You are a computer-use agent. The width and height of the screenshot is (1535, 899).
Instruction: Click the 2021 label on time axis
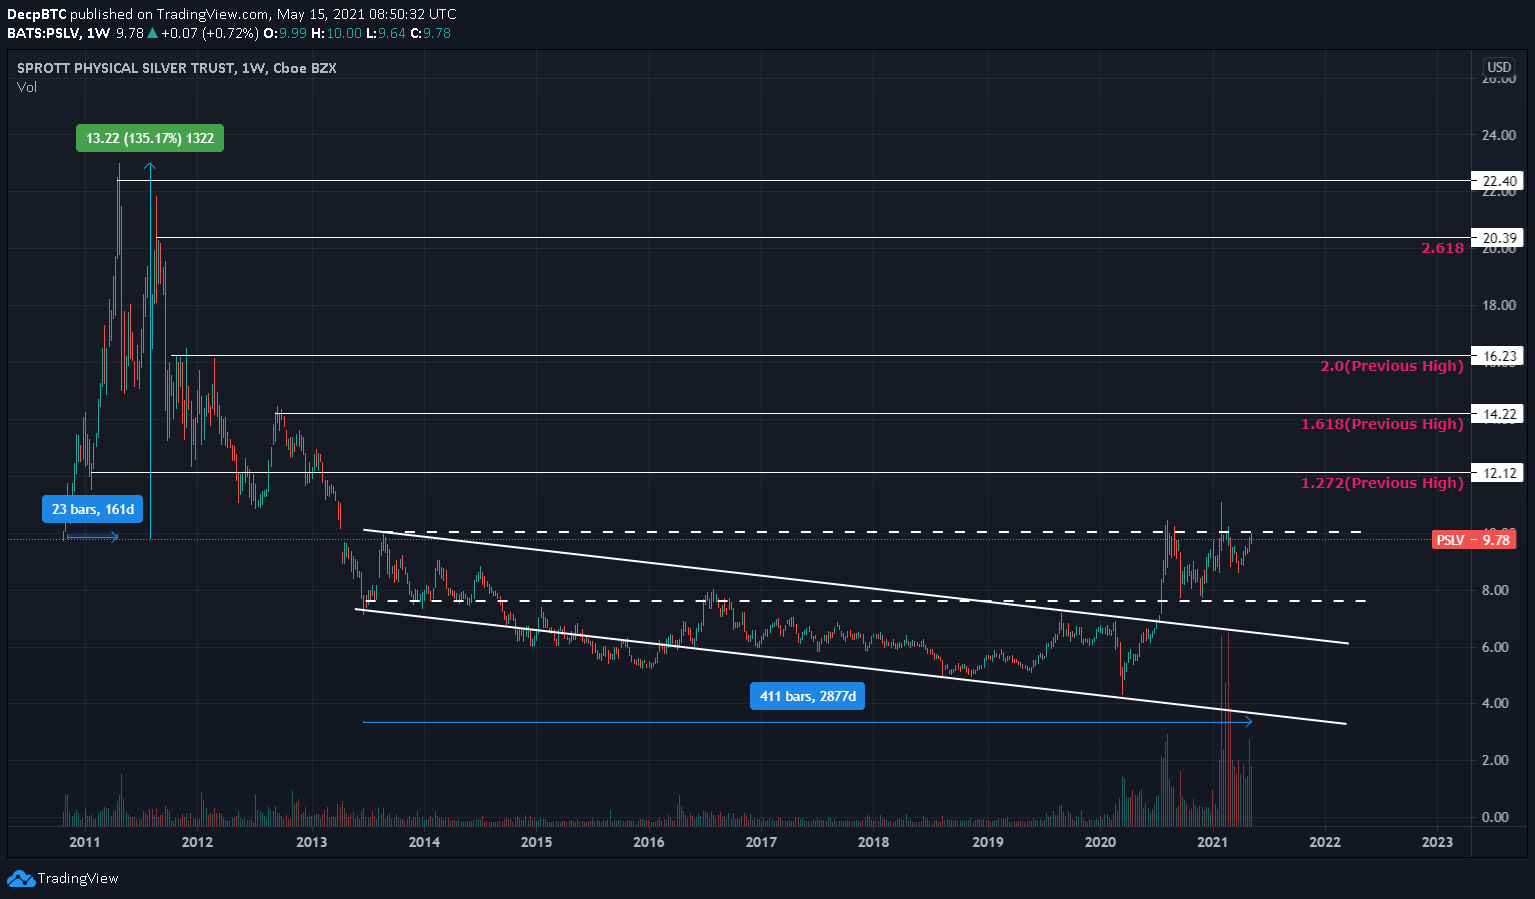1212,842
